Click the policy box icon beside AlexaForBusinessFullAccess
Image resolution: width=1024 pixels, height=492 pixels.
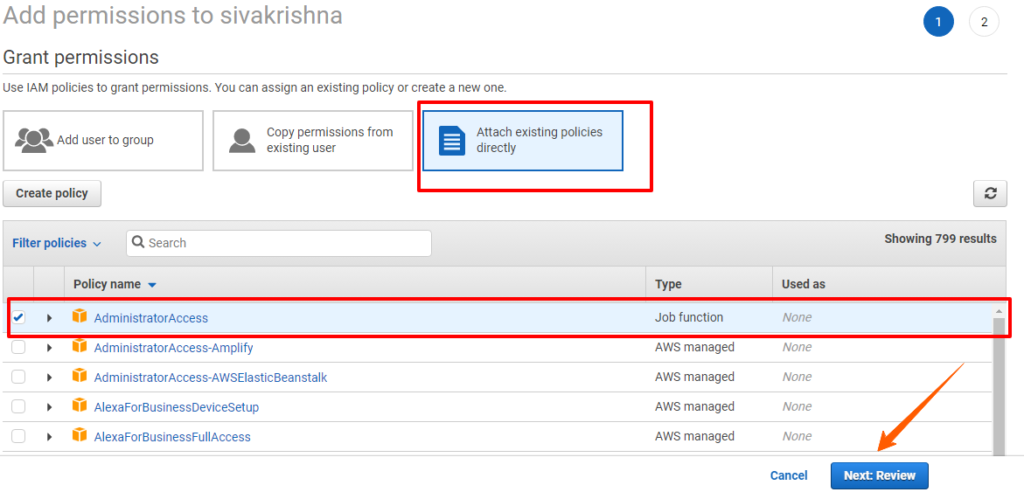(79, 435)
